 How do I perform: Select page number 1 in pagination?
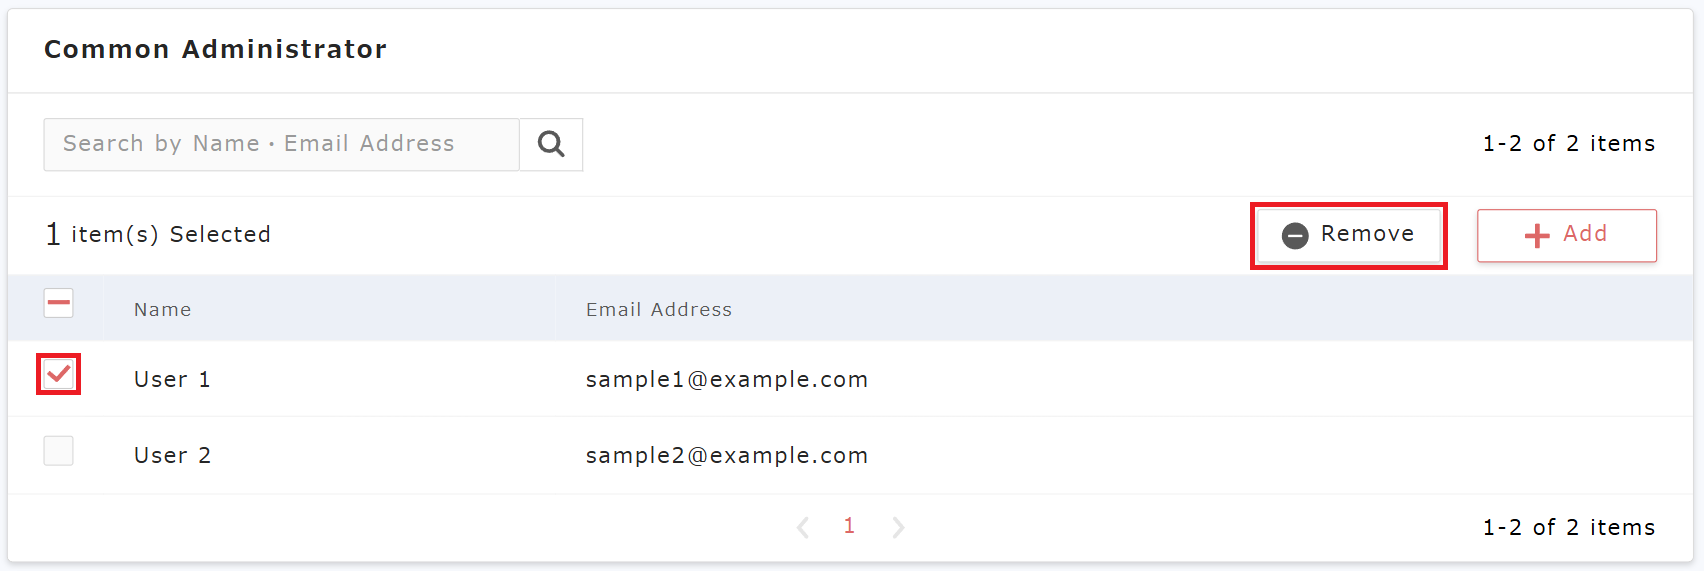(x=849, y=526)
